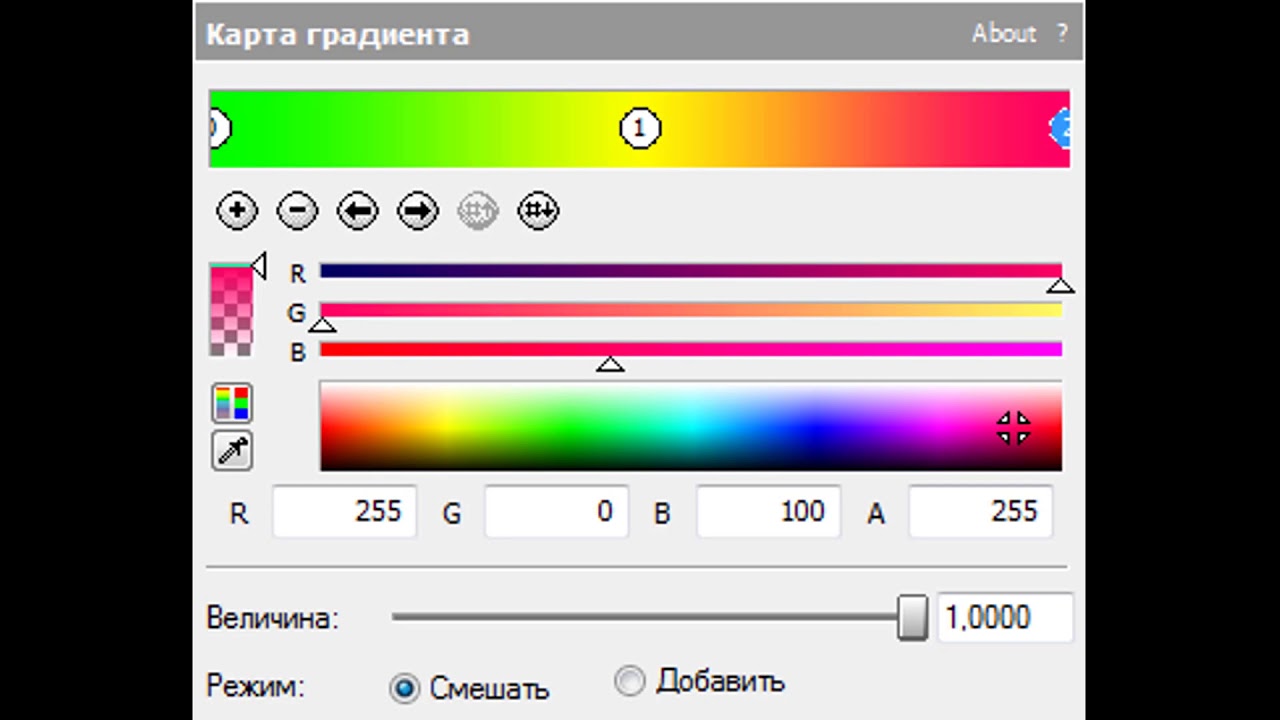Click the A alpha value input field
Image resolution: width=1280 pixels, height=720 pixels.
980,512
